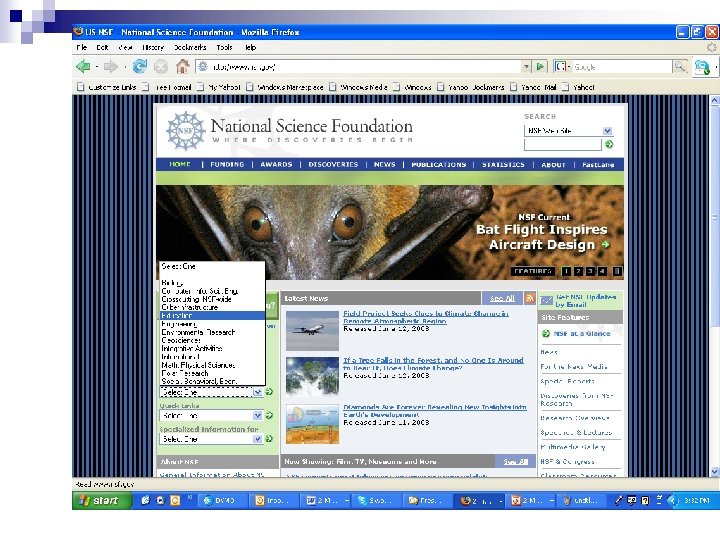The width and height of the screenshot is (720, 540).
Task: Choose Geosciences in the dropdown list
Action: click(x=212, y=340)
